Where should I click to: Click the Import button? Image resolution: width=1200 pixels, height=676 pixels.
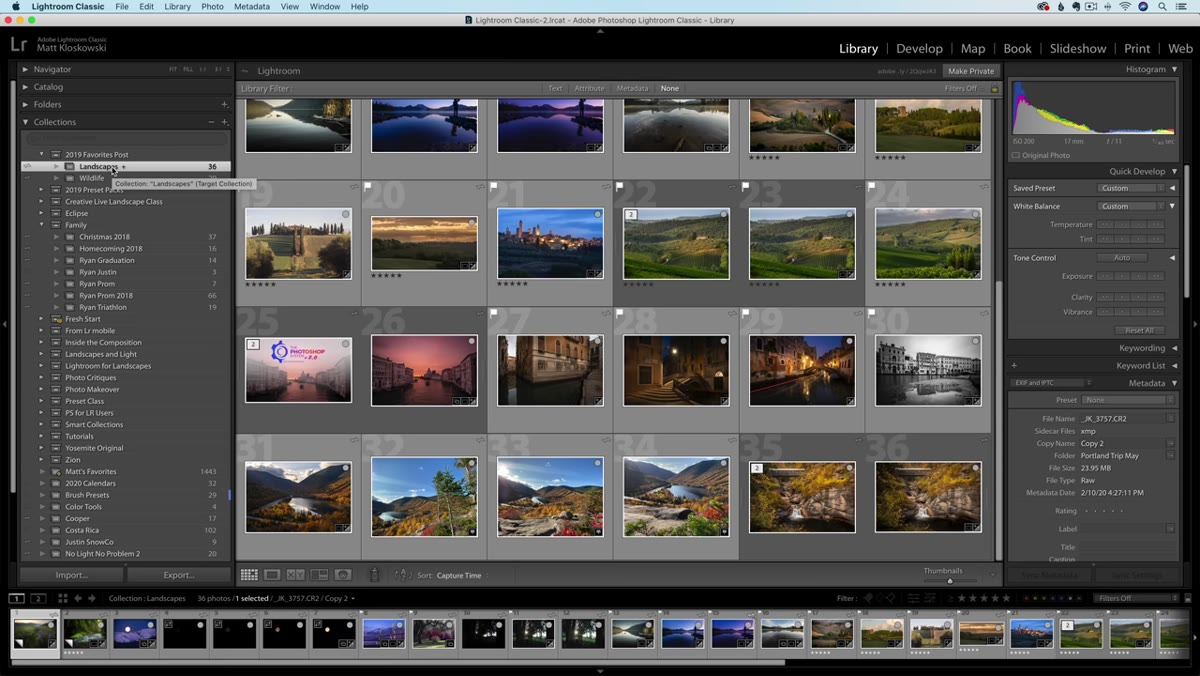coord(72,575)
